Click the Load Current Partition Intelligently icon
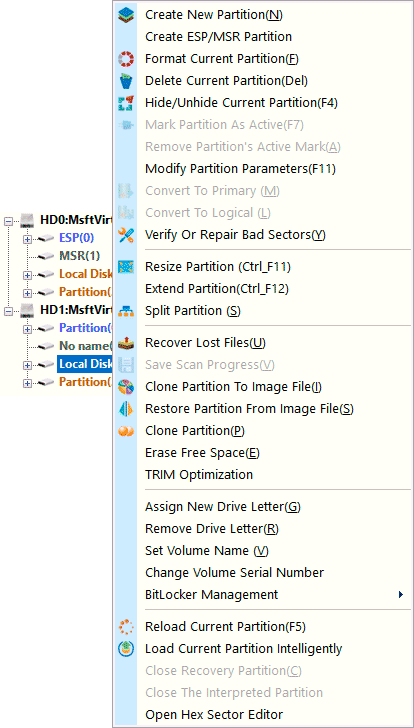This screenshot has width=414, height=728. click(x=126, y=649)
